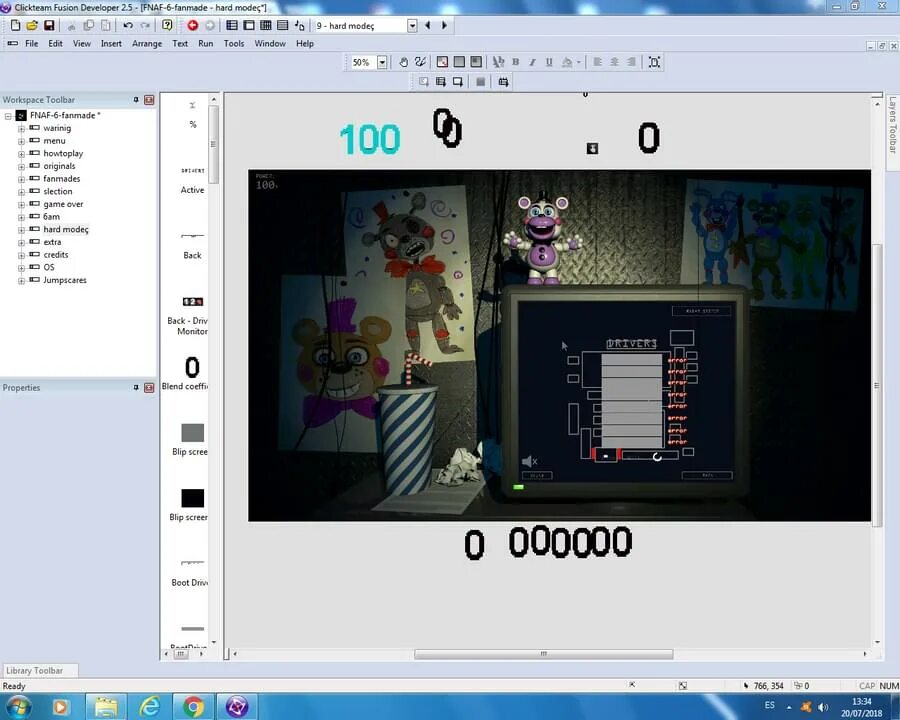This screenshot has height=720, width=900.
Task: Open the Storyboard Editor
Action: tap(232, 25)
